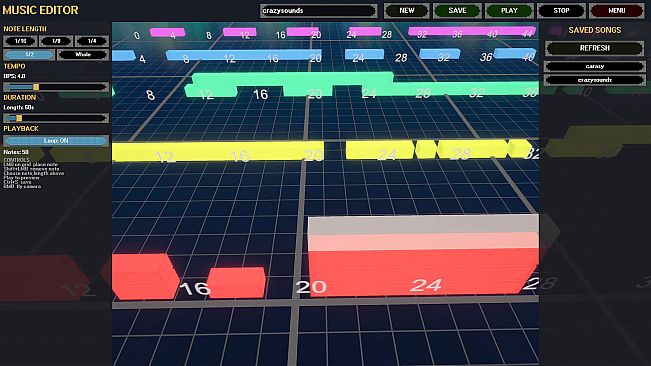Choose the Whole note length

pyautogui.click(x=83, y=55)
